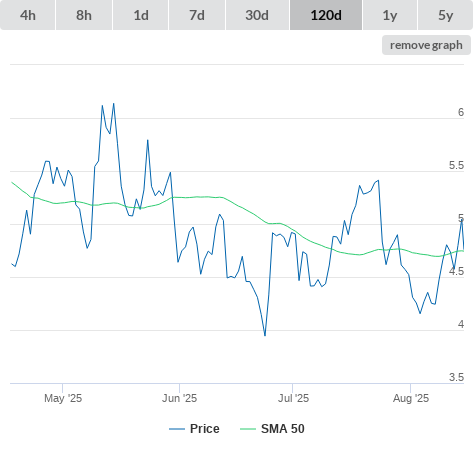
Task: Select the 1y time range tab
Action: pos(390,15)
